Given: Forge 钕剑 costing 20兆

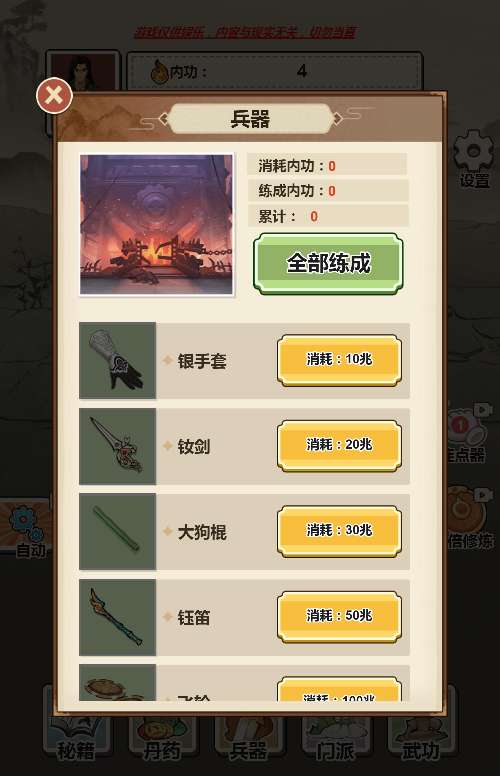Looking at the screenshot, I should (339, 445).
